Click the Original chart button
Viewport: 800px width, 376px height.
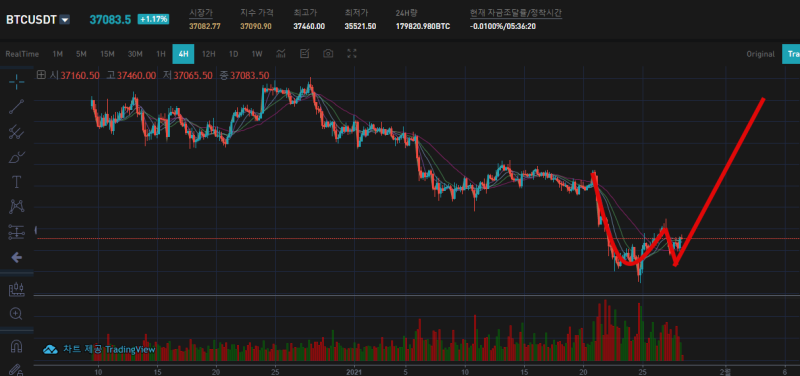pos(761,54)
